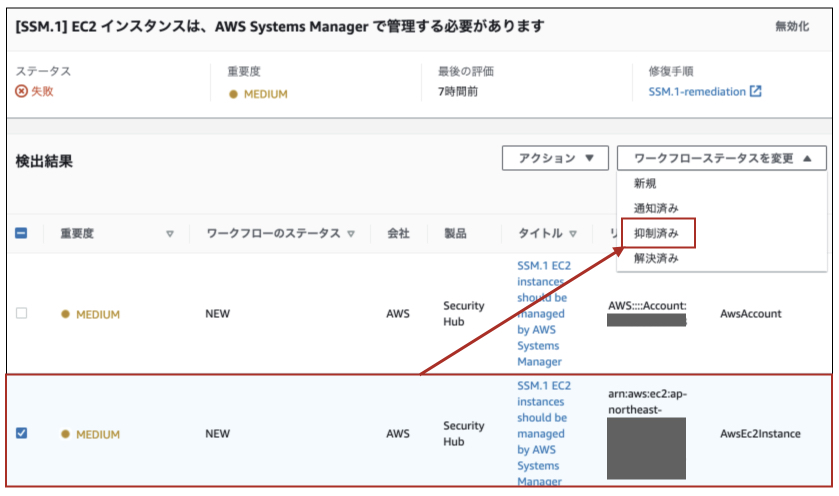Click the 検出結果 section heading
Screen dimensions: 839x496
pyautogui.click(x=44, y=161)
